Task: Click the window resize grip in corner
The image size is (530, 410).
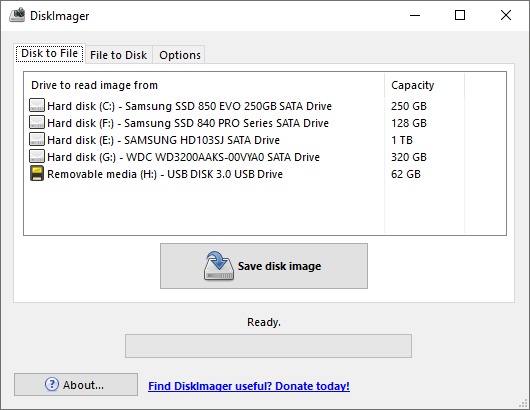Action: [x=524, y=404]
